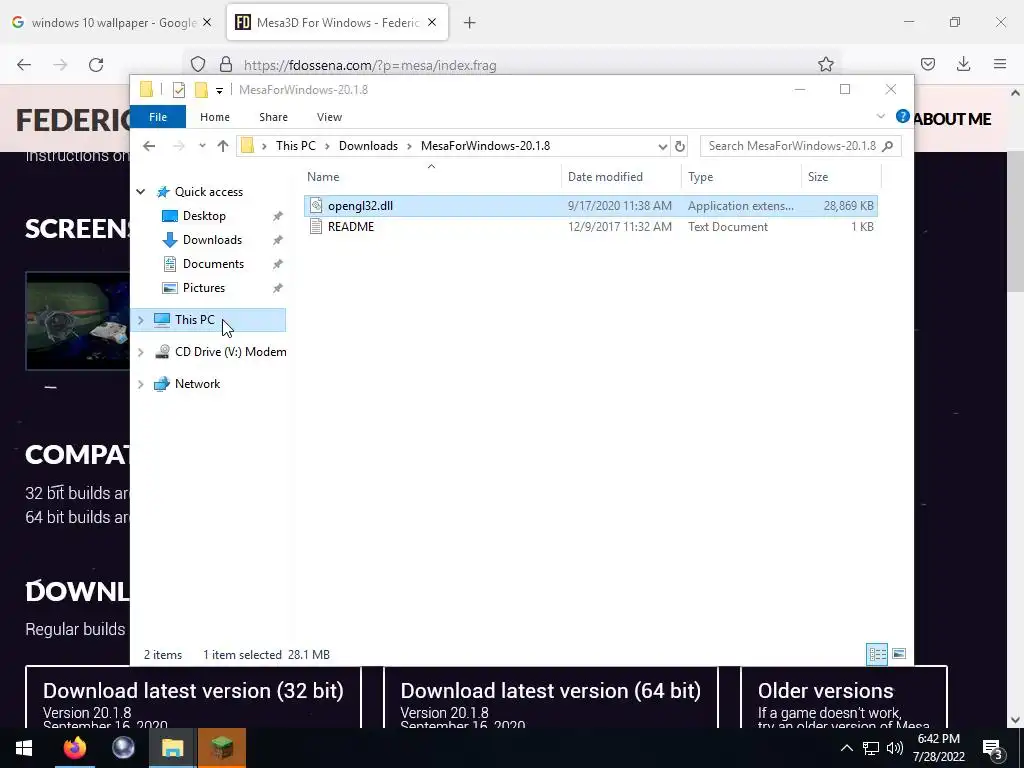The image size is (1024, 768).
Task: Click the Explorer forward arrow
Action: point(178,146)
